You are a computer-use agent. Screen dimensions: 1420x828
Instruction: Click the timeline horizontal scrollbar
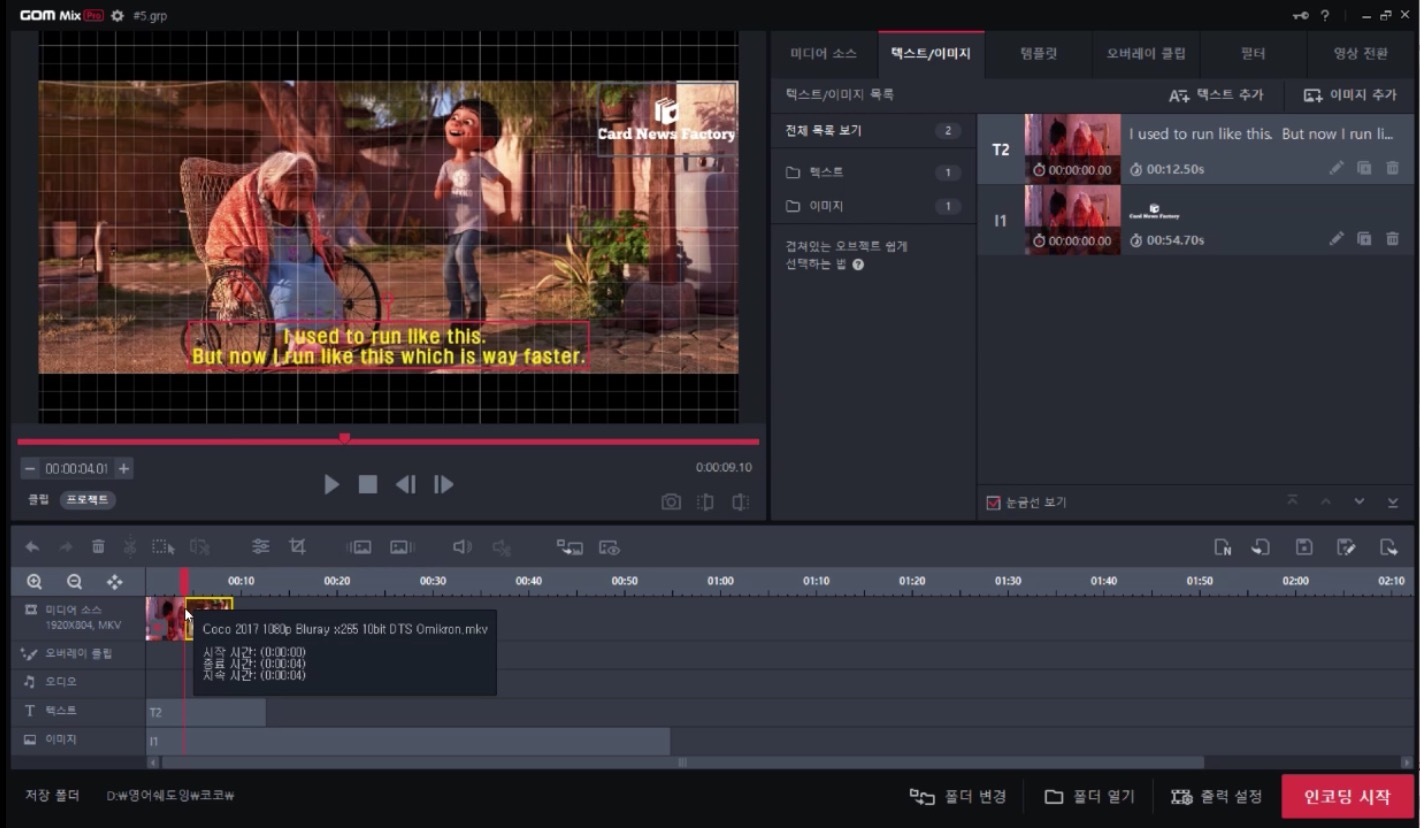point(682,763)
